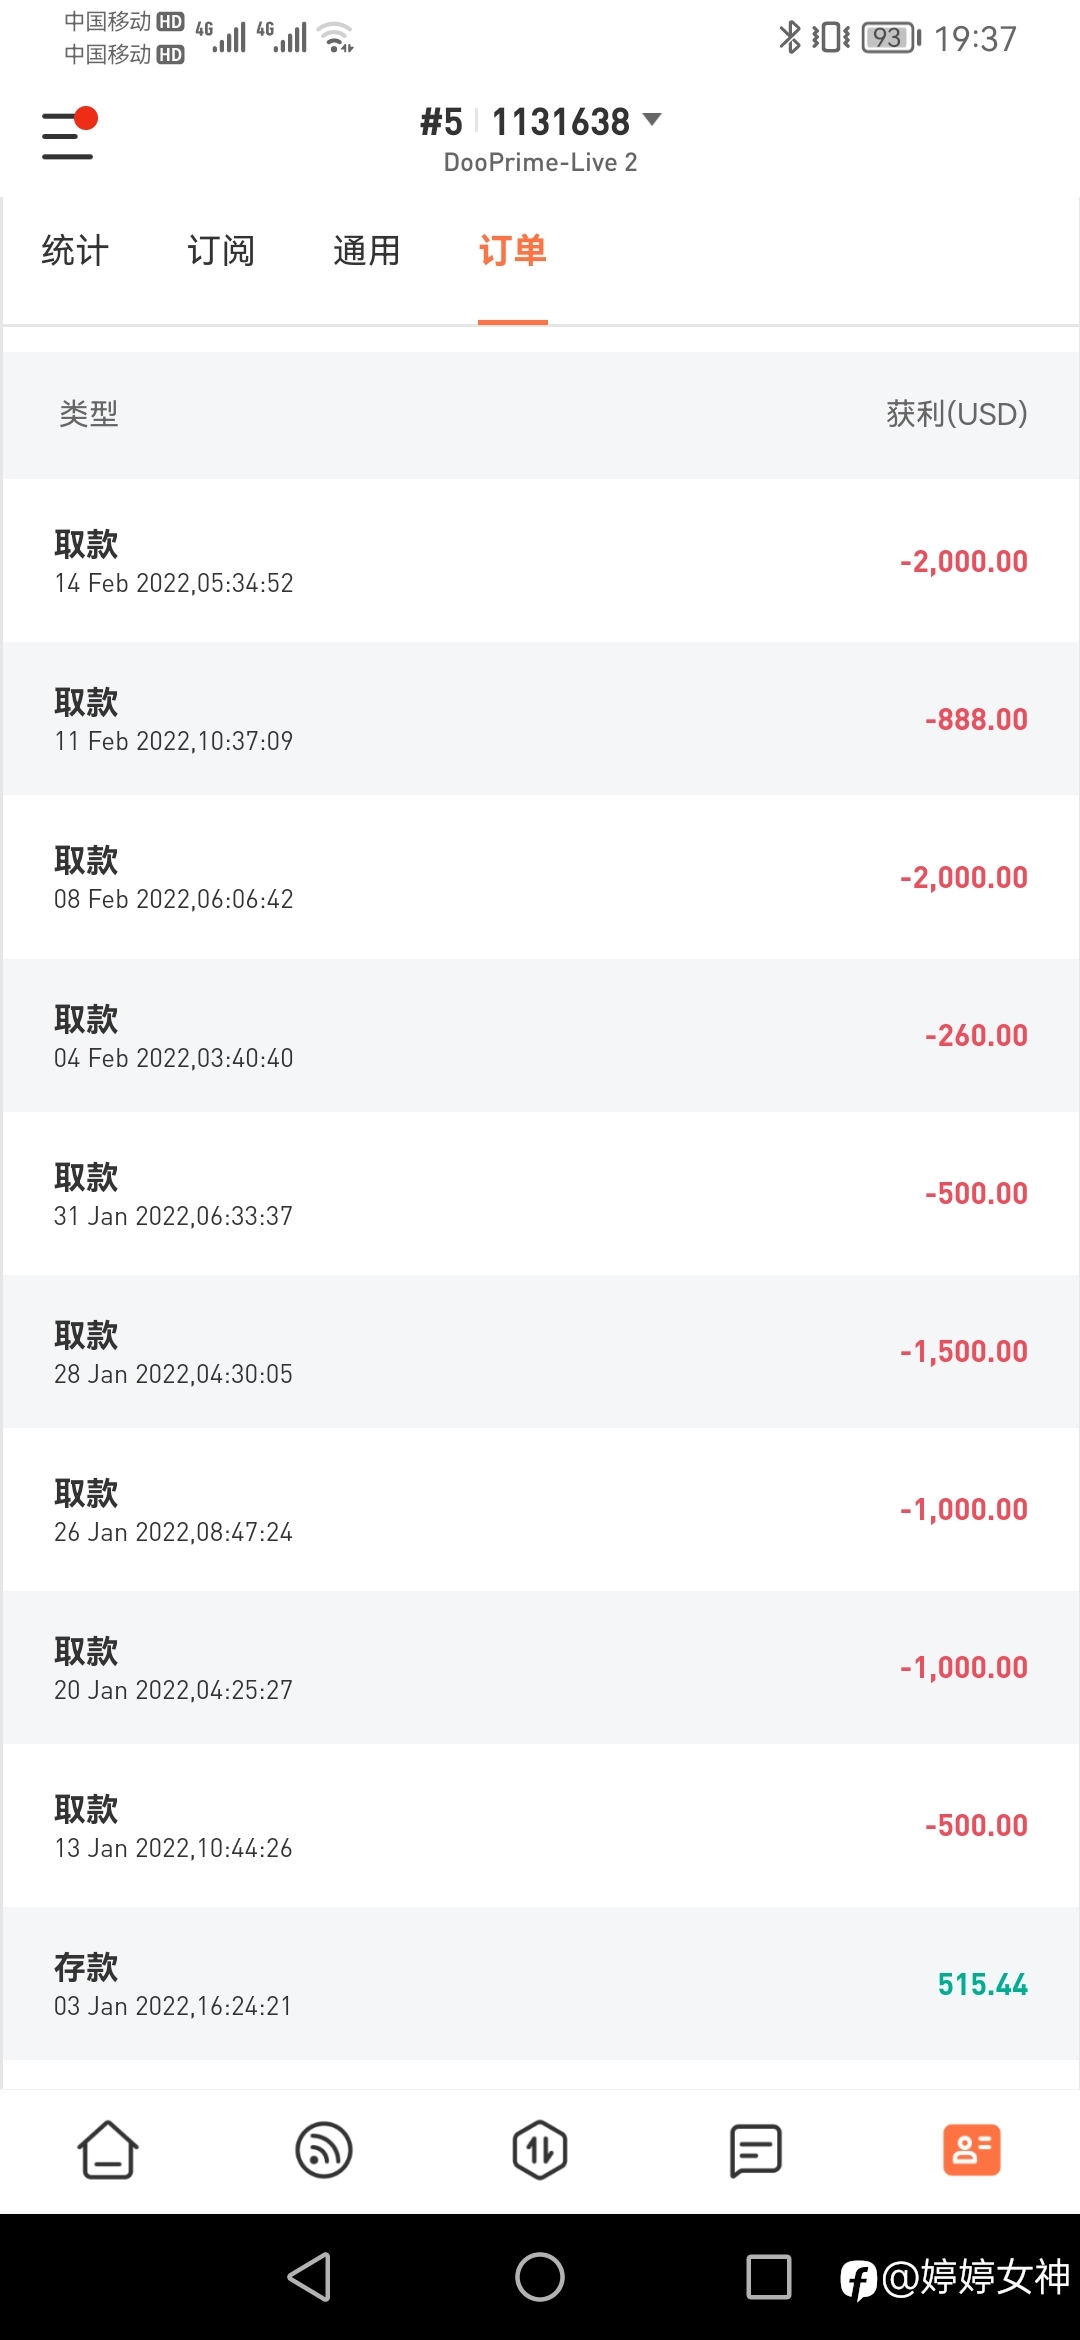Open the signal feed icon in bottom bar
The height and width of the screenshot is (2340, 1080).
click(x=324, y=2150)
